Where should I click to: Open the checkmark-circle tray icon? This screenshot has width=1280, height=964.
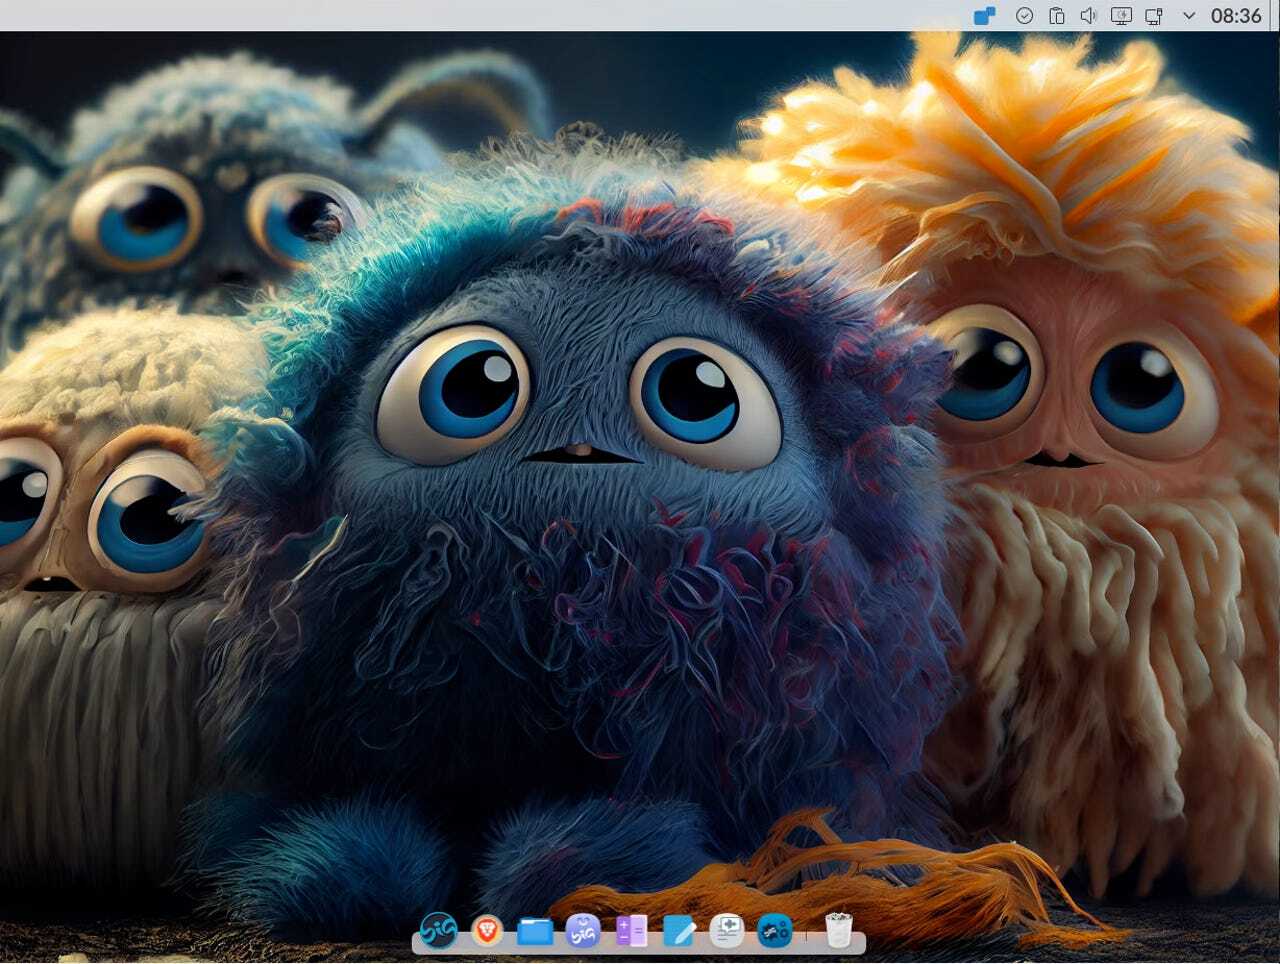[x=1024, y=16]
